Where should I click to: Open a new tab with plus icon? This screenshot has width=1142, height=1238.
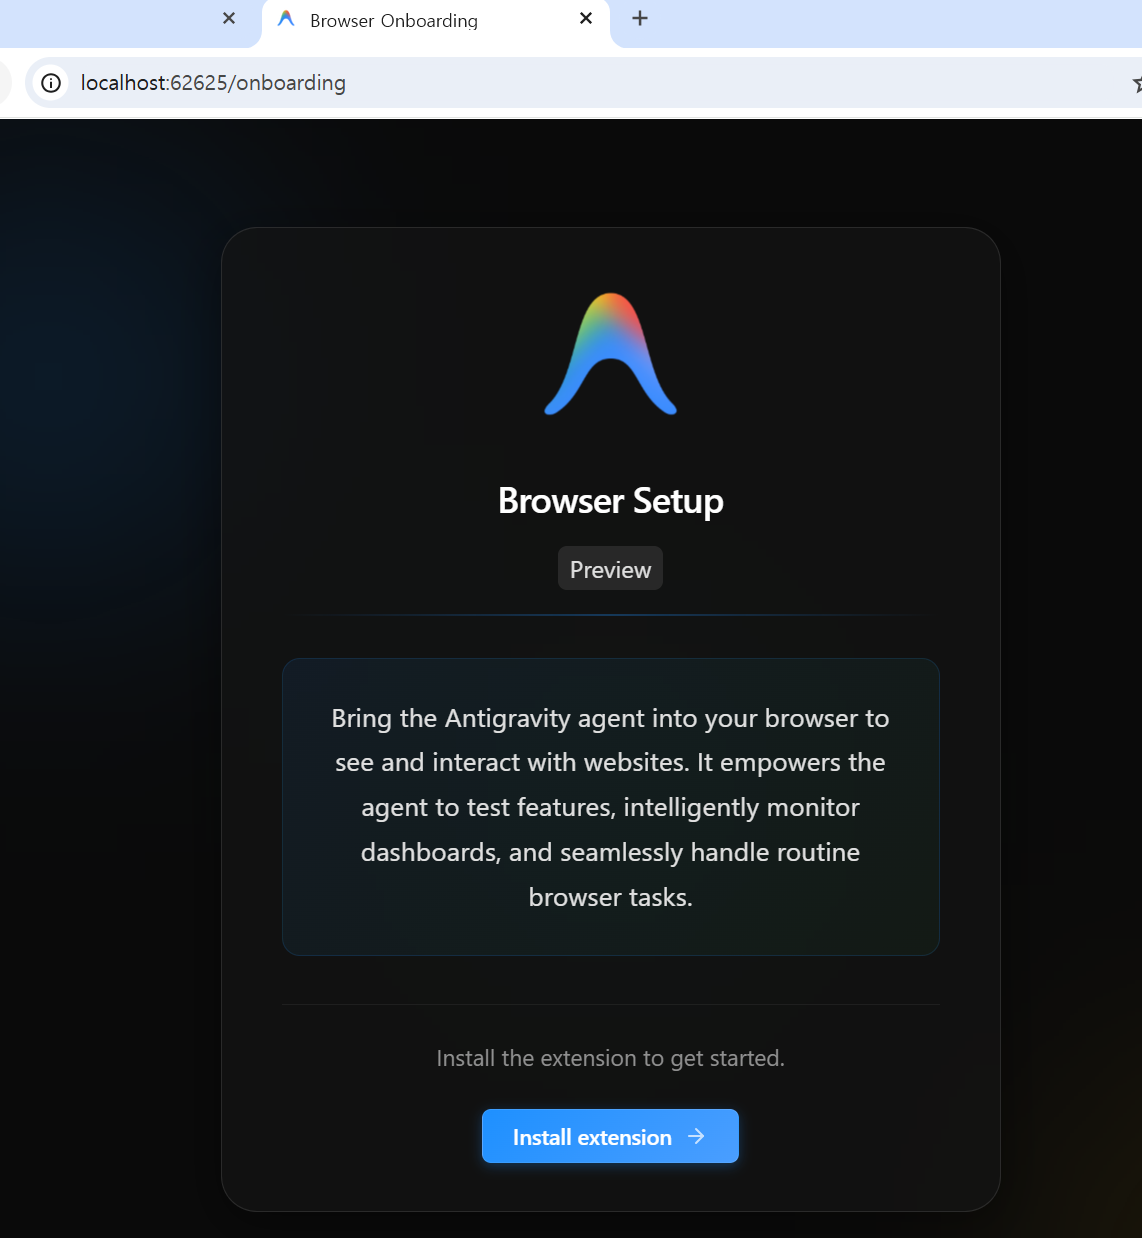(x=640, y=18)
